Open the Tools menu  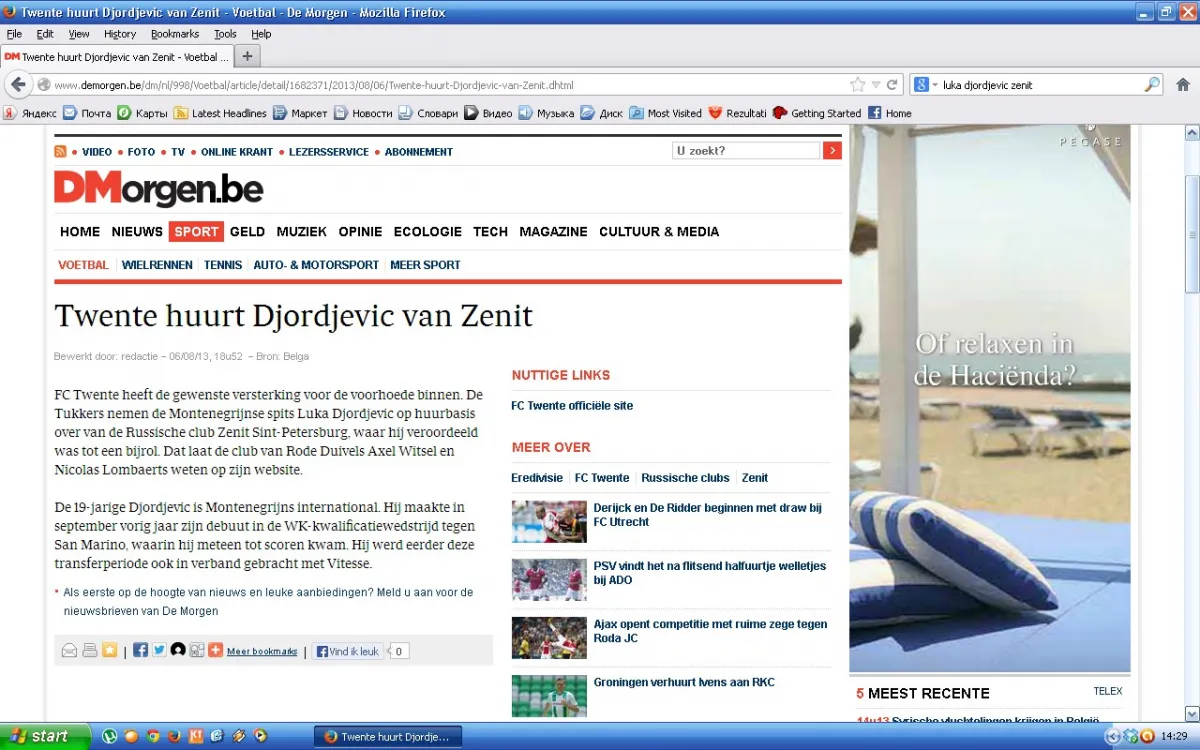tap(225, 34)
